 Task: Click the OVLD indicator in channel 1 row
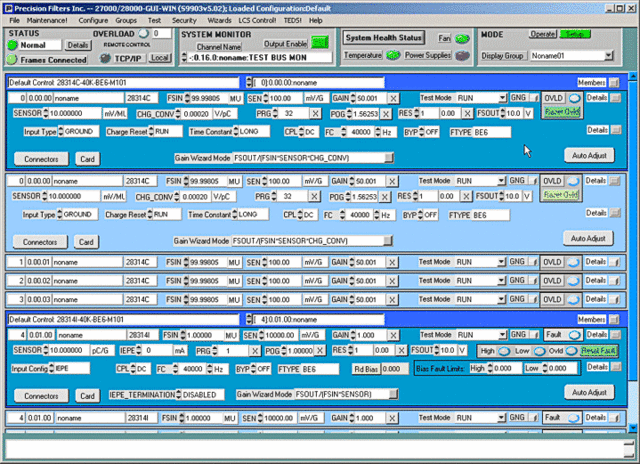573,262
